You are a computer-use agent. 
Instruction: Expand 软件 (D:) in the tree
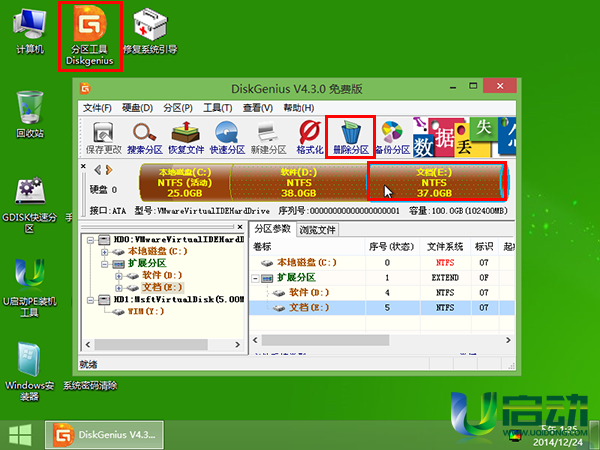(x=119, y=276)
